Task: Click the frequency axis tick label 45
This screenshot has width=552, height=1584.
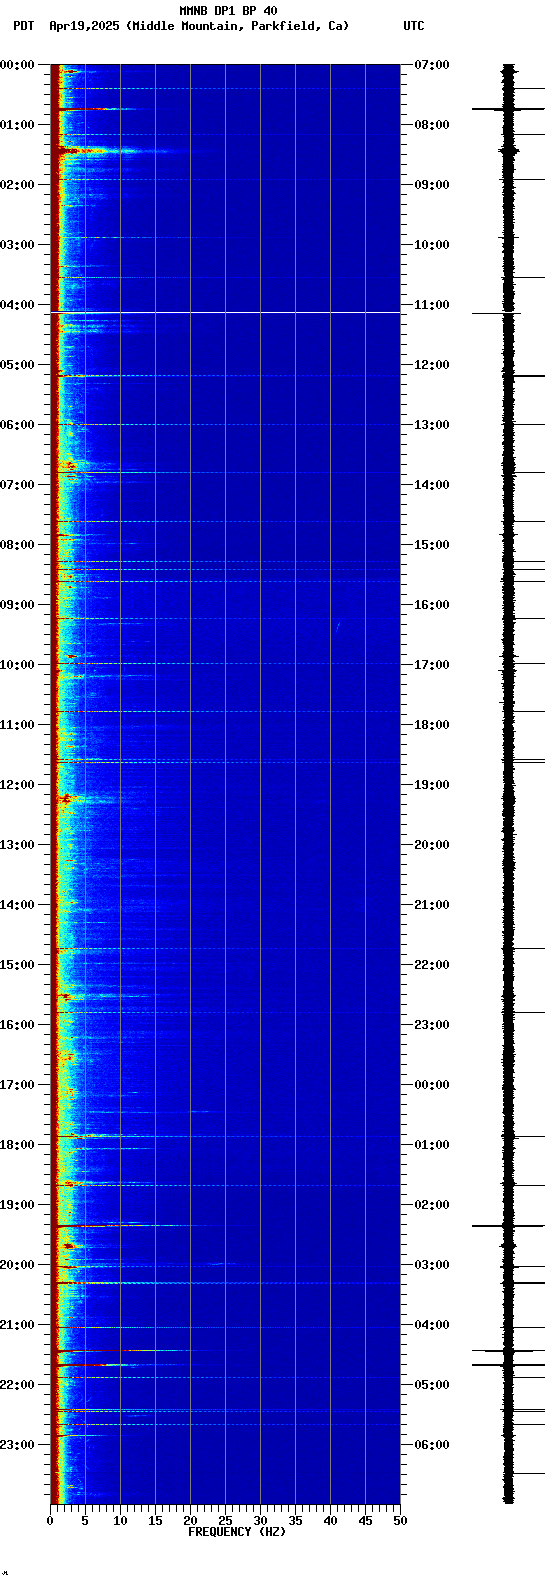Action: click(x=365, y=1521)
